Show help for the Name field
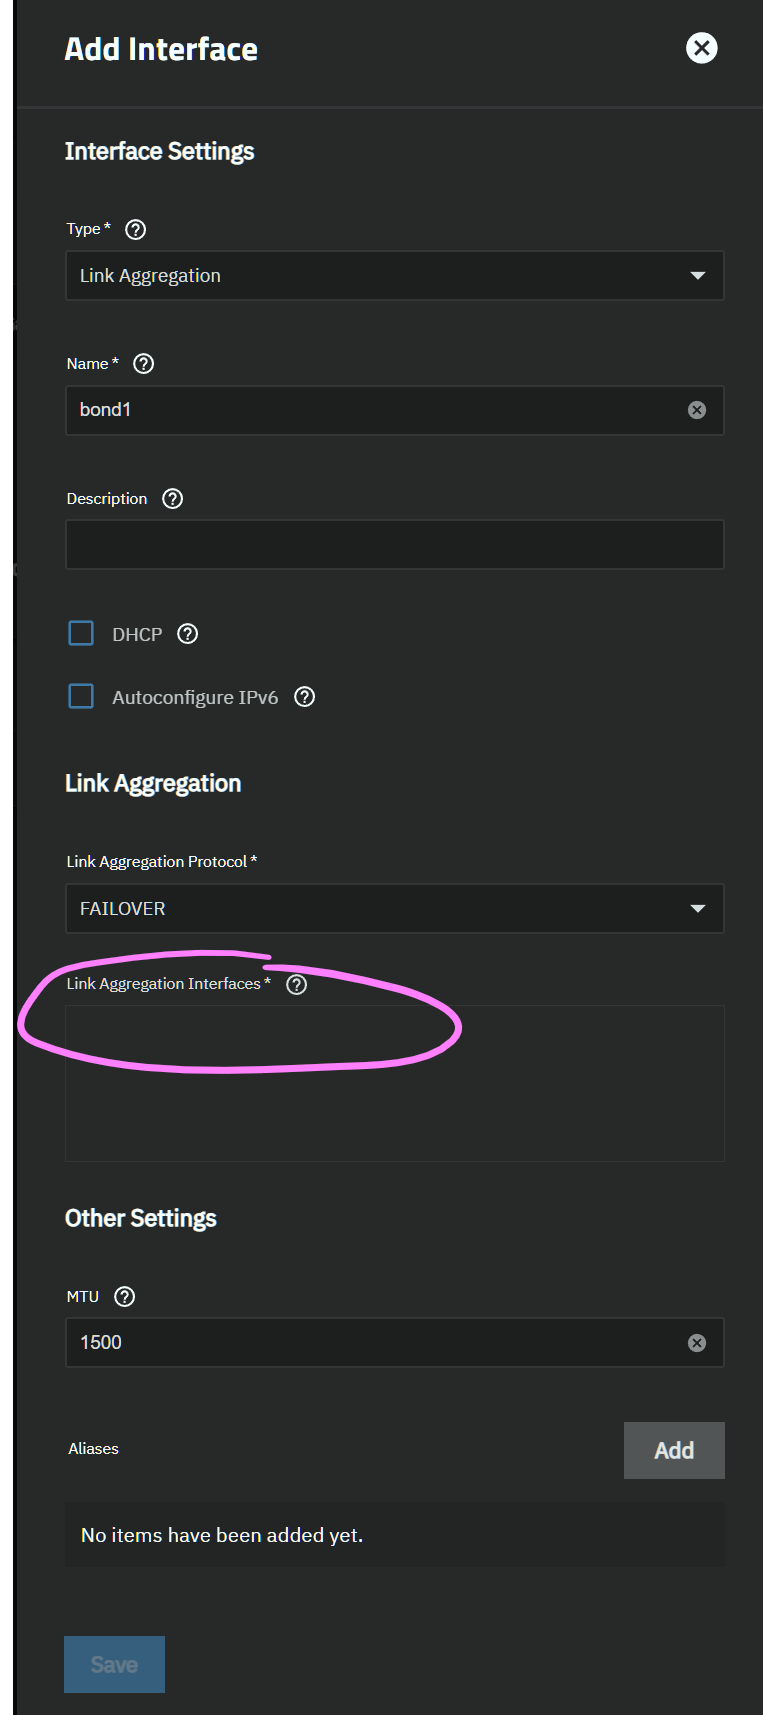 pyautogui.click(x=144, y=364)
